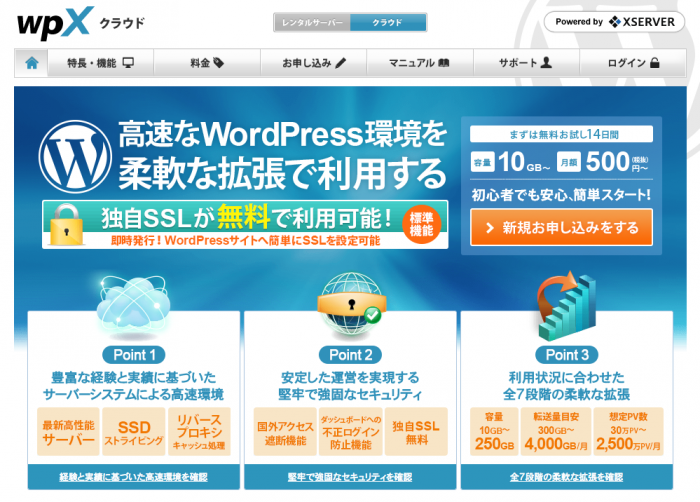This screenshot has height=502, width=700.
Task: Click the wpX cloud logo
Action: (81, 22)
